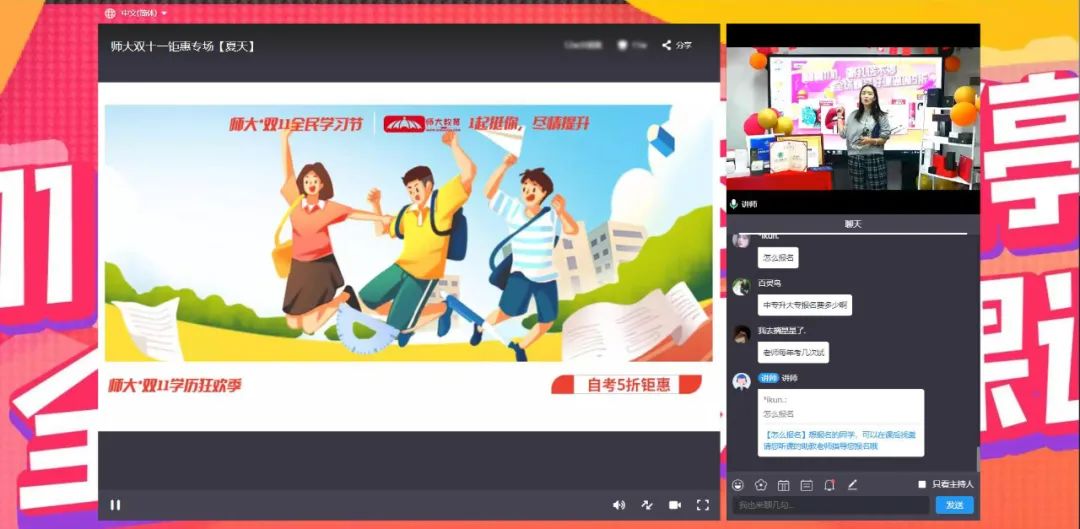Screen dimensions: 1080x529
Task: Open the emoji smiley picker
Action: coord(738,485)
